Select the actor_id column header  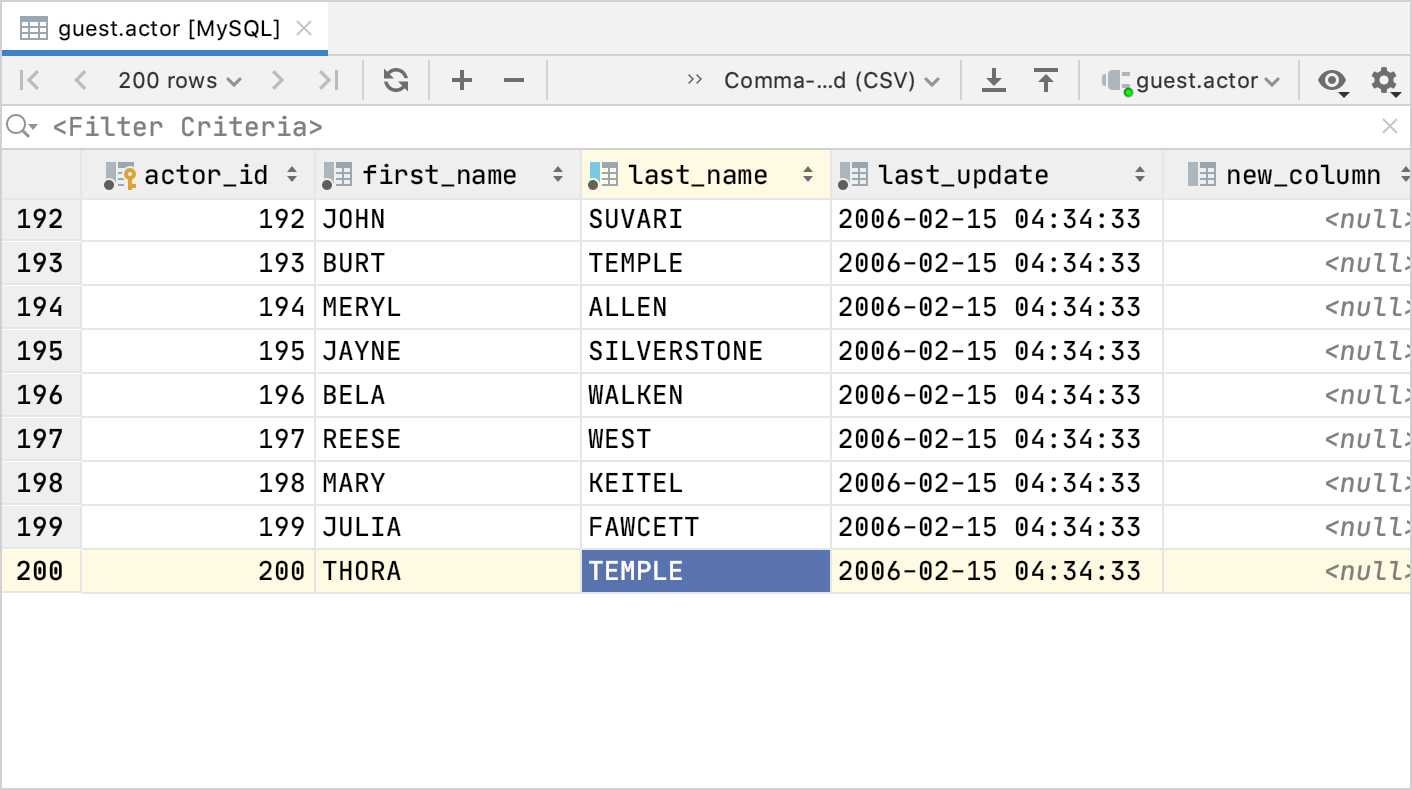pyautogui.click(x=198, y=175)
